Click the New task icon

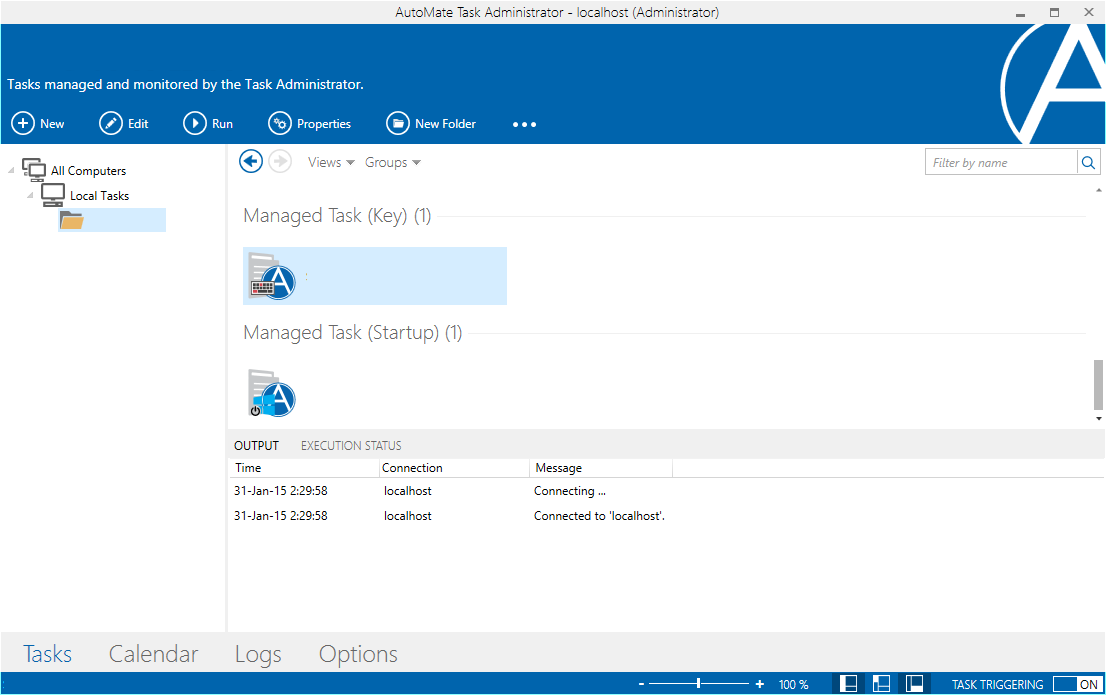22,124
